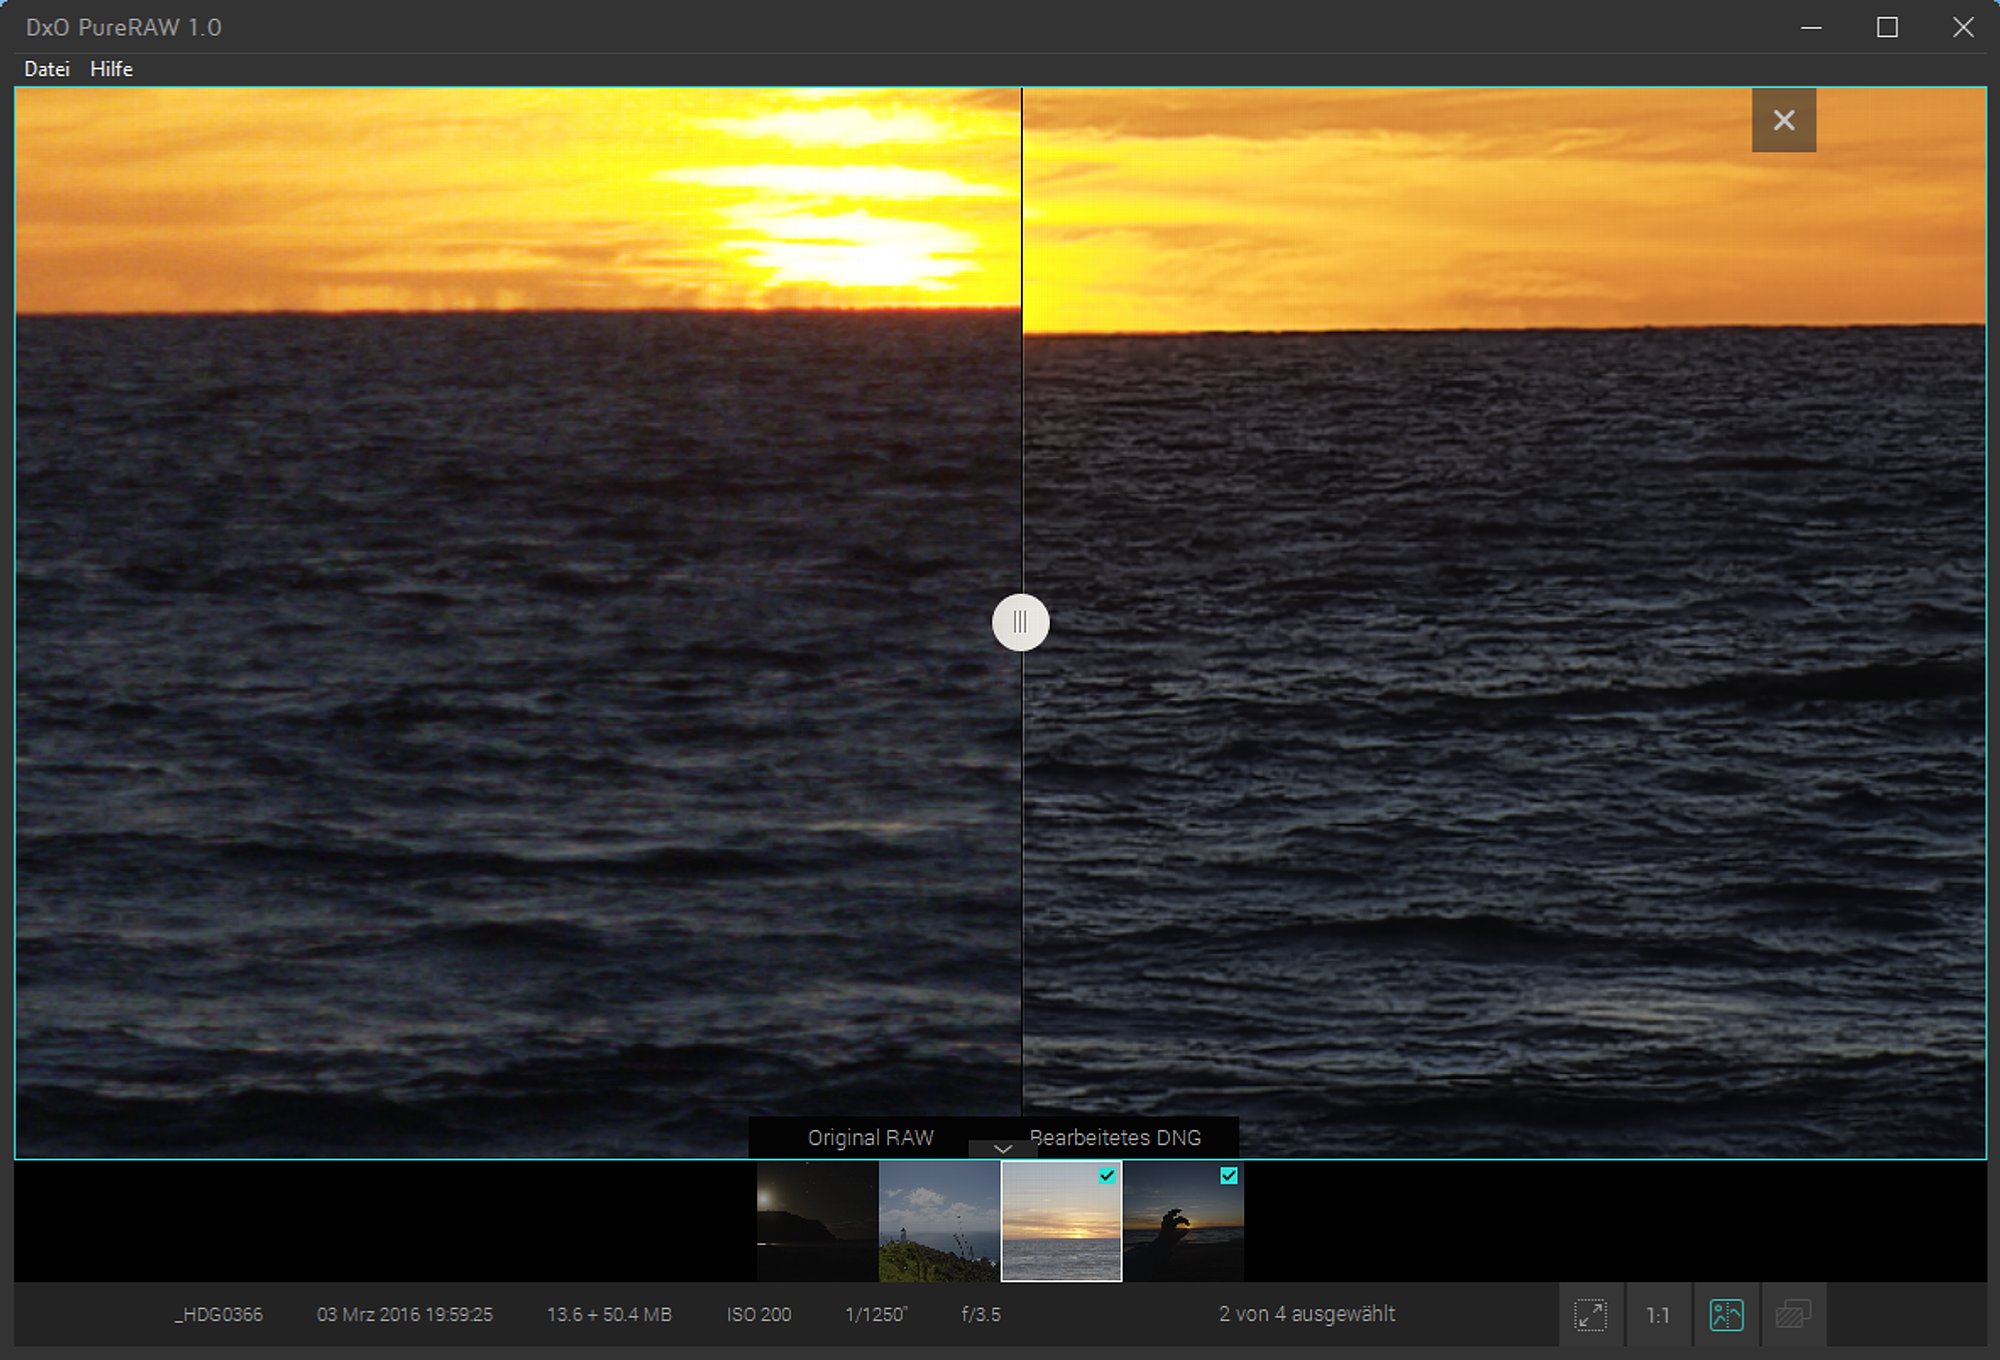
Task: Click the '2 von 4 ausgewählt' status text
Action: 1306,1314
